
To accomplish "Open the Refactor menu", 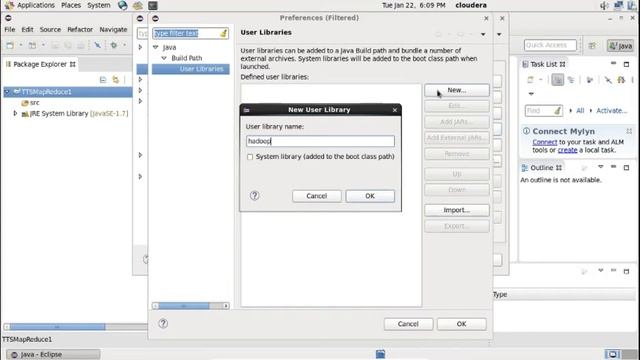I will (x=80, y=29).
